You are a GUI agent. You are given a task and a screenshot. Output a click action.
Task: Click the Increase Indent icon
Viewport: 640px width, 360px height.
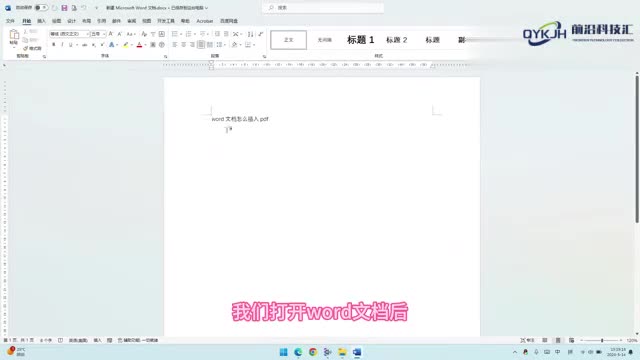tap(226, 34)
